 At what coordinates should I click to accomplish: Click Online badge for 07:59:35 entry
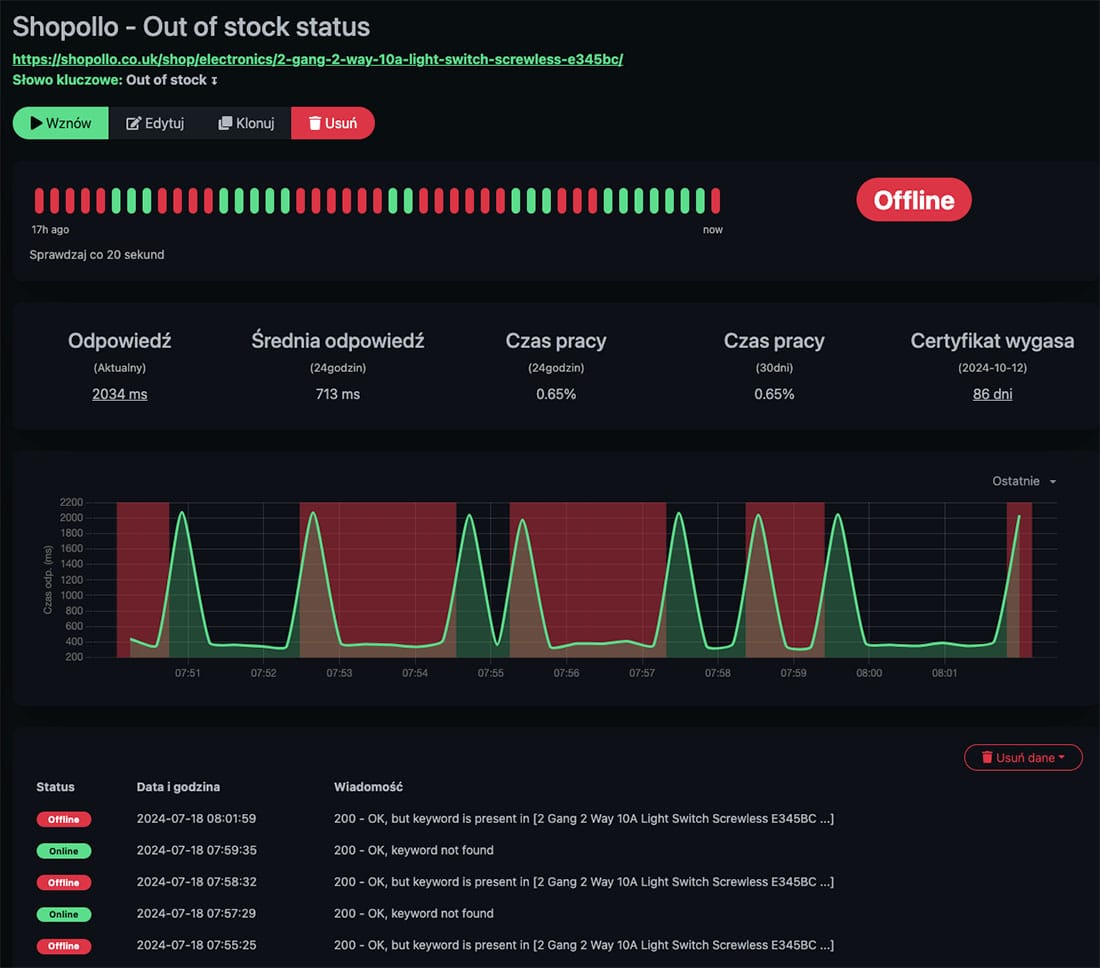[64, 851]
